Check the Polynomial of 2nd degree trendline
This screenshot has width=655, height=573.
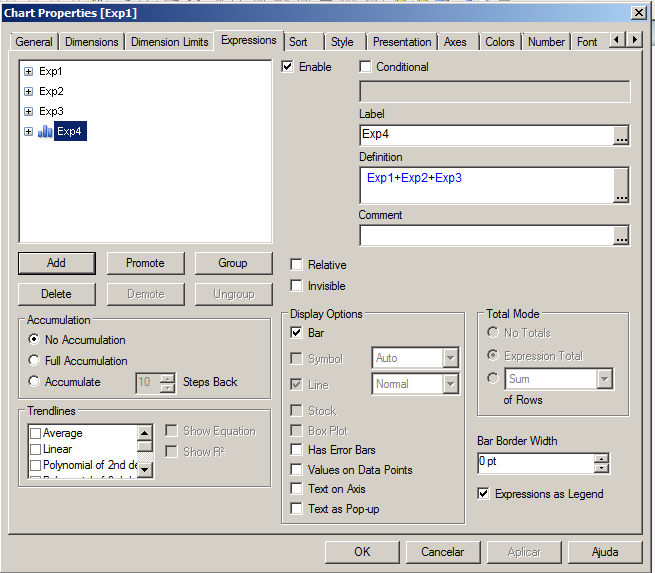click(36, 465)
